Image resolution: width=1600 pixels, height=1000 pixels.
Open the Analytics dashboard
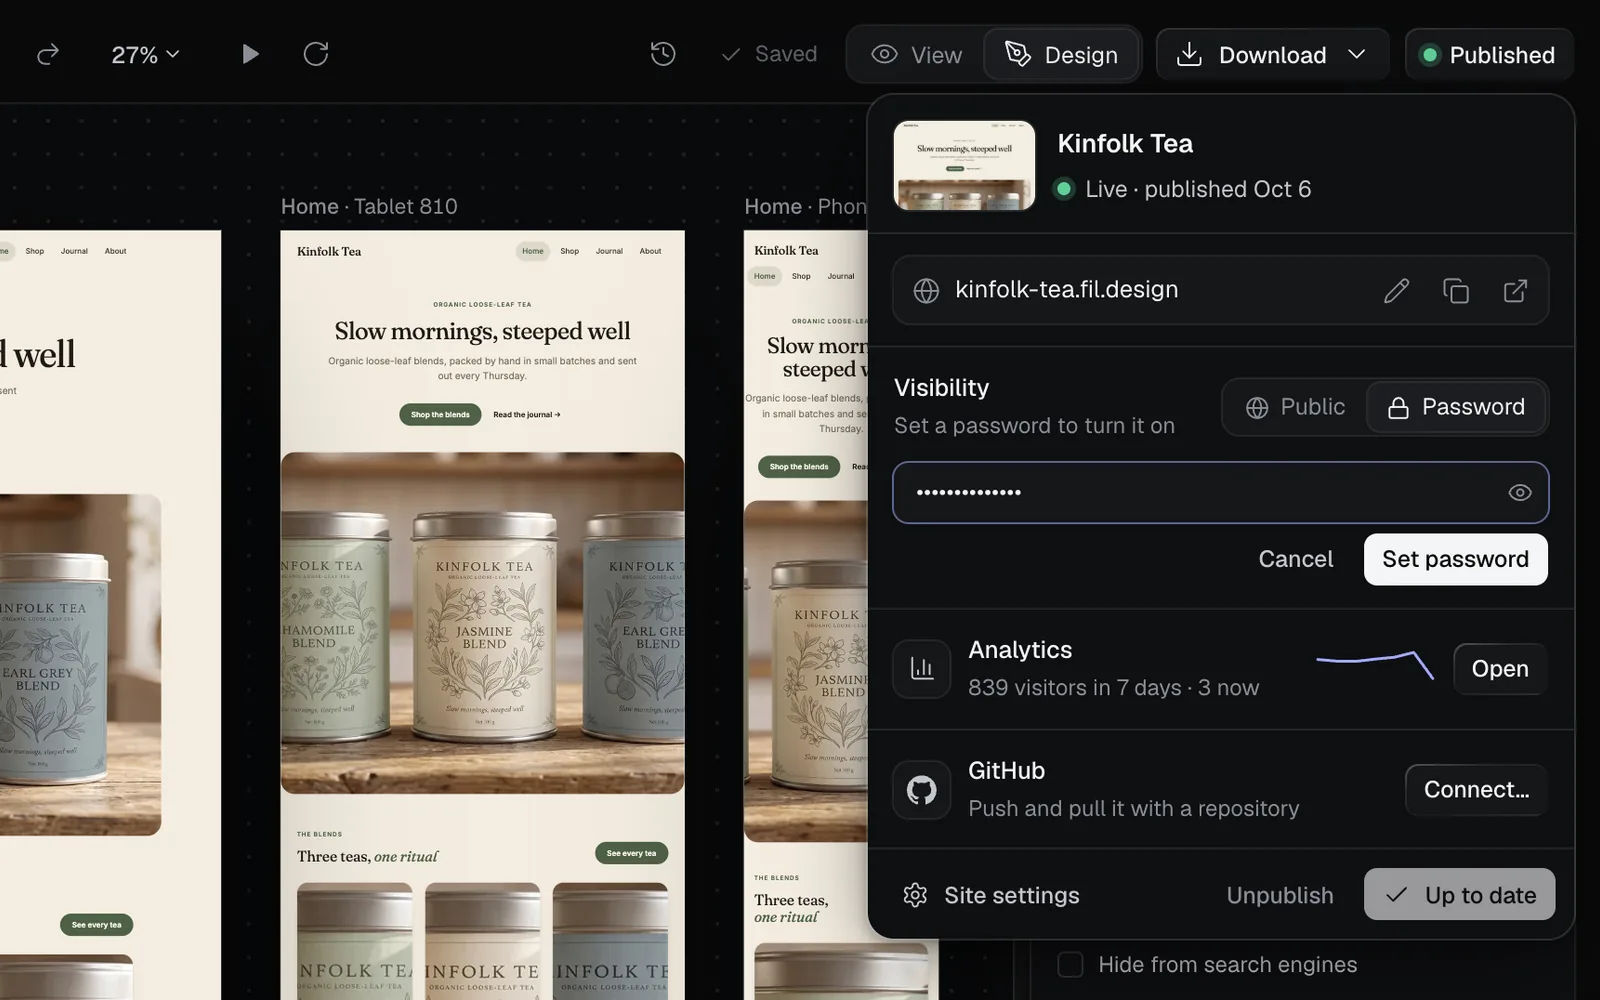point(1499,669)
